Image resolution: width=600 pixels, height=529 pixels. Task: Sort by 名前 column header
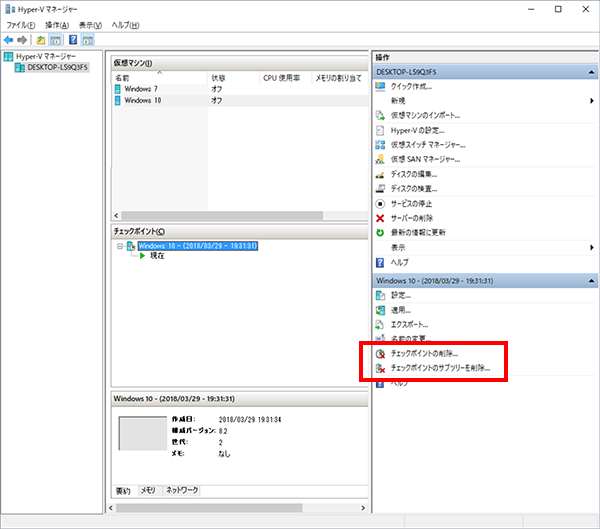point(160,78)
